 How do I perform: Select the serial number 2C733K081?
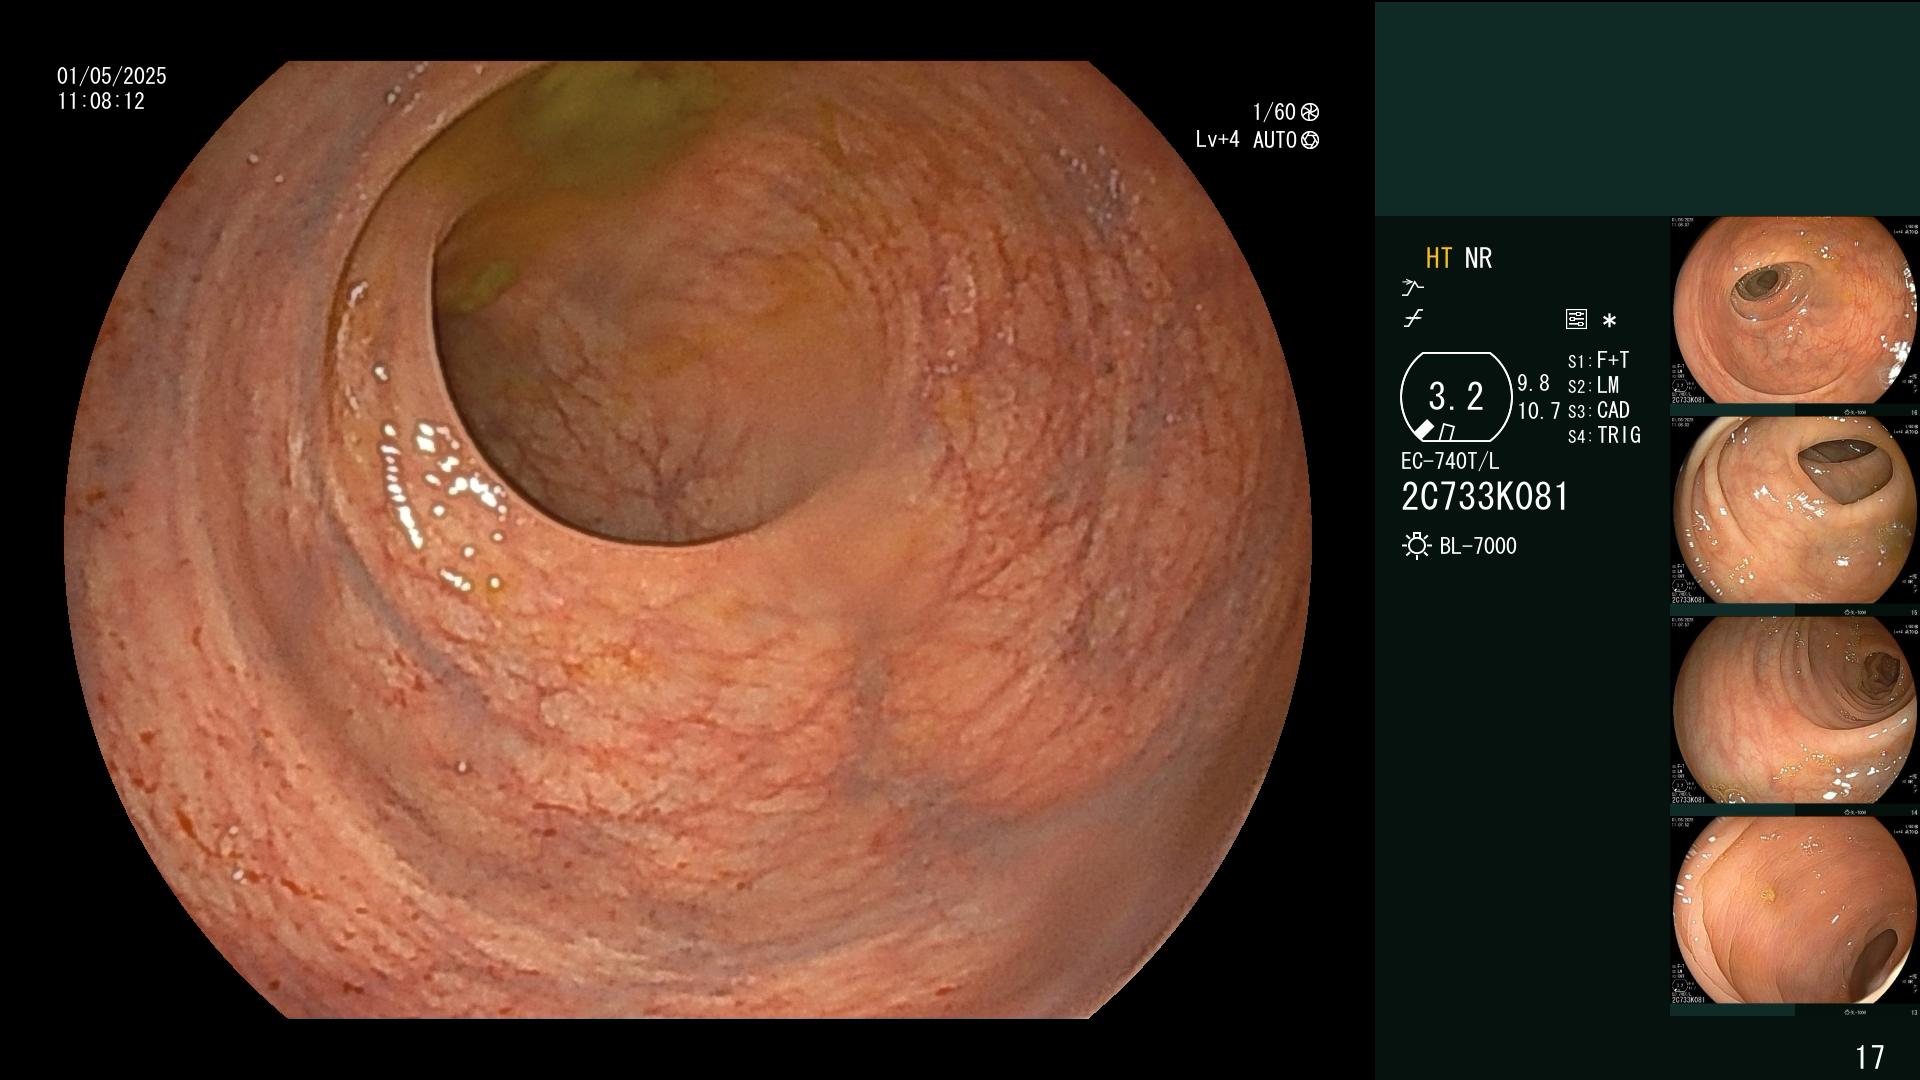(1485, 497)
